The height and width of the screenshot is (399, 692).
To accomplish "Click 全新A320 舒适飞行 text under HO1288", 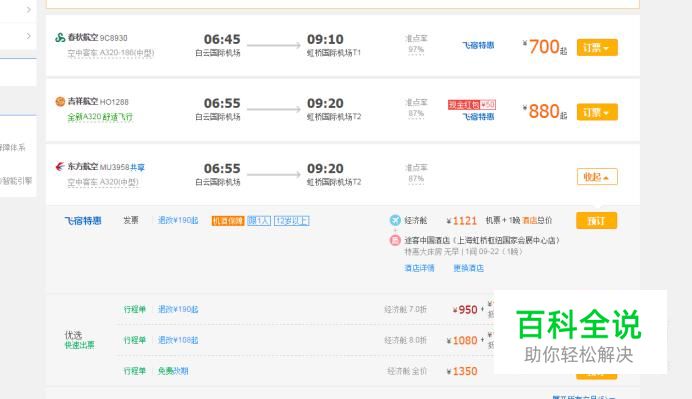I will [100, 117].
